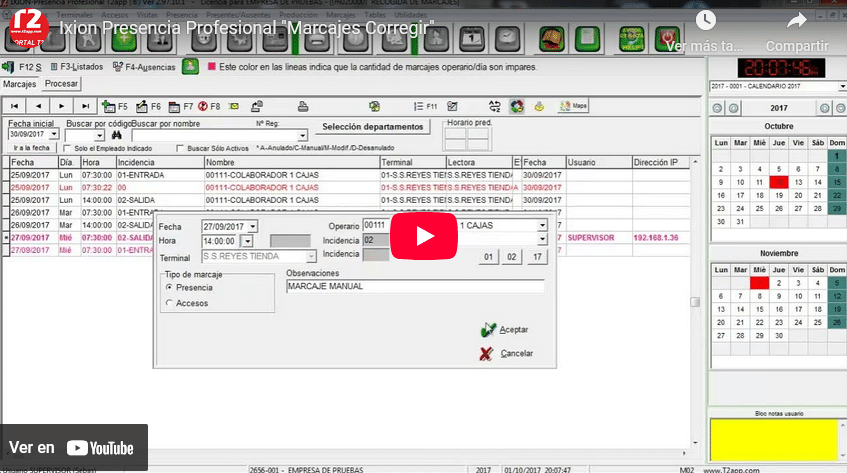Click the brown book toolbar icon
The width and height of the screenshot is (847, 473).
[552, 39]
